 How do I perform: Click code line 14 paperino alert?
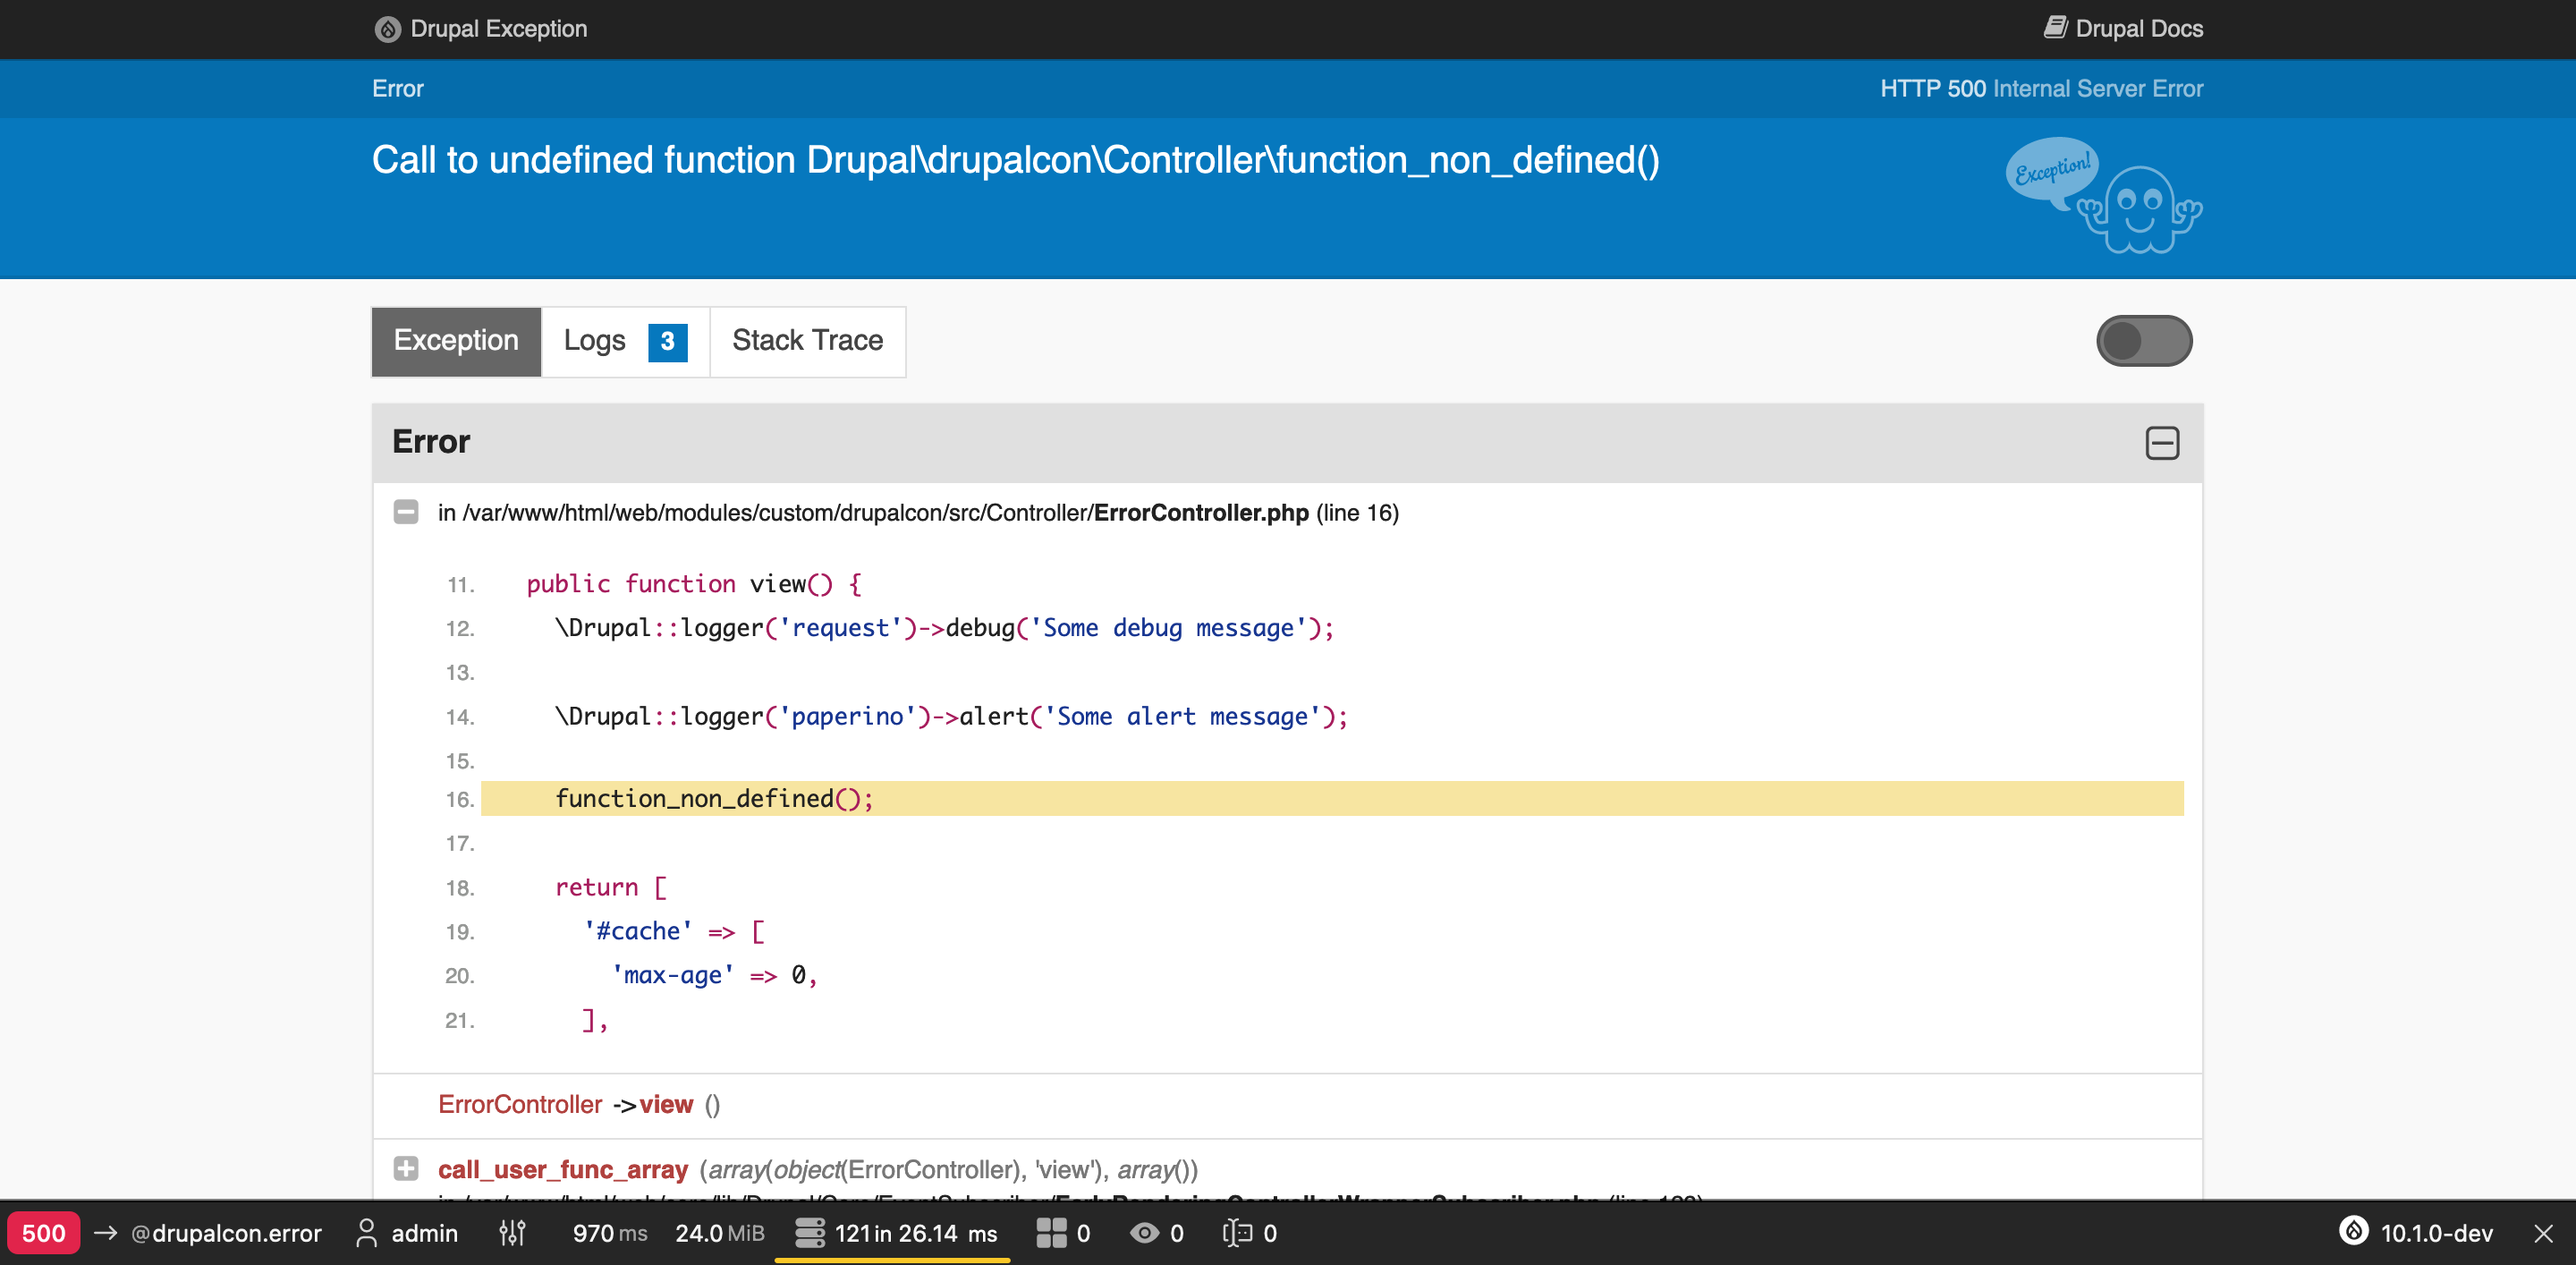[951, 716]
